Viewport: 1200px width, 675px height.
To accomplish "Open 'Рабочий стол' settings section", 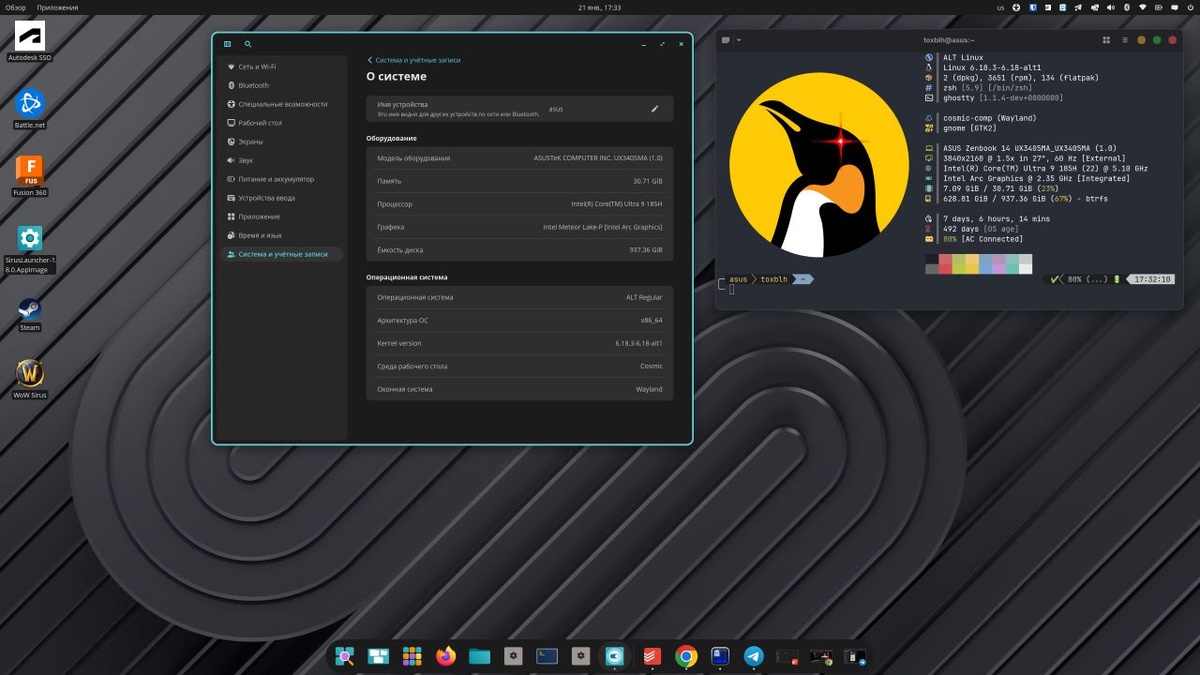I will click(x=282, y=123).
